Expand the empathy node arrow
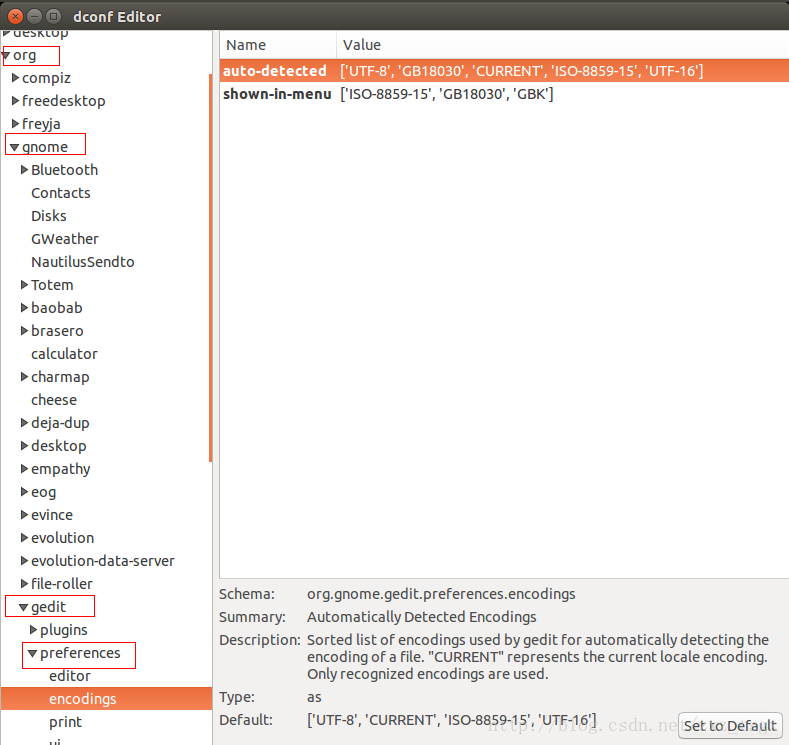This screenshot has height=745, width=789. click(x=24, y=468)
